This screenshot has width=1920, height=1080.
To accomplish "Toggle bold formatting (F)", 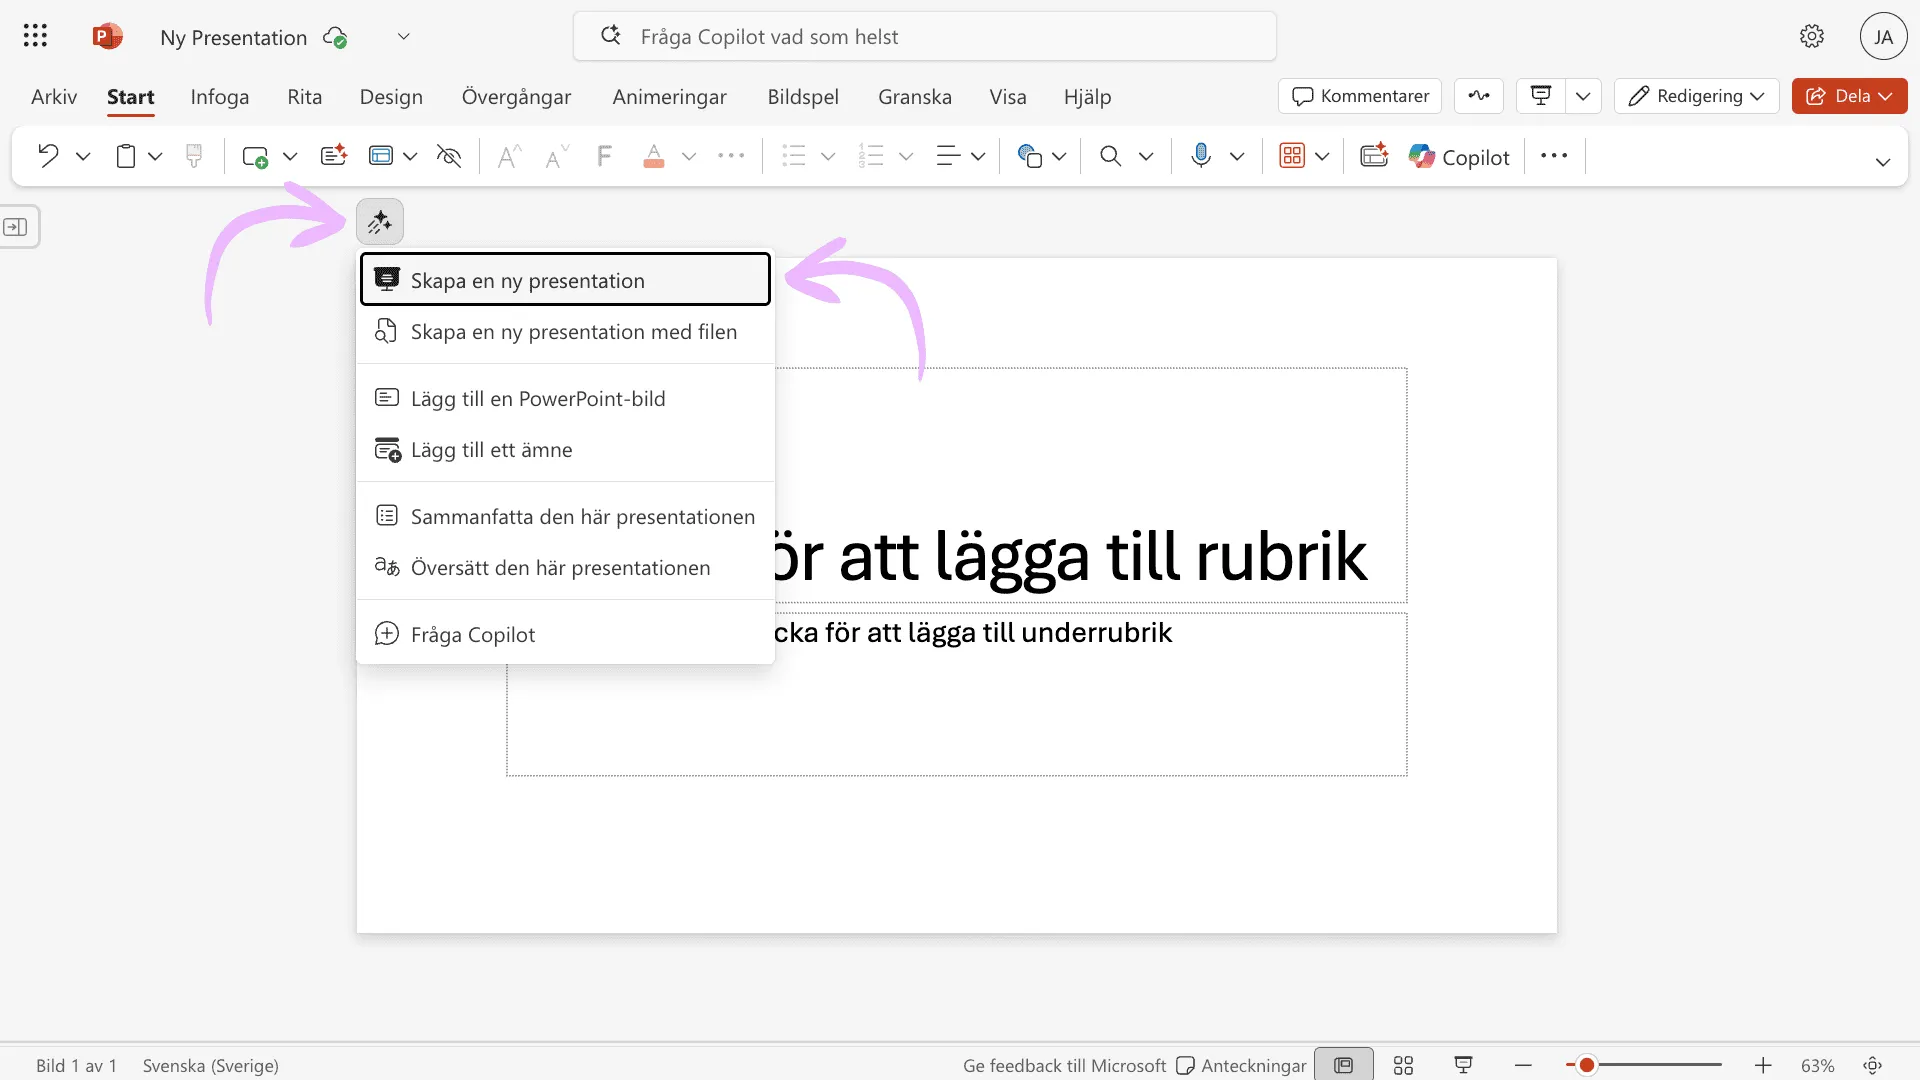I will (x=604, y=156).
